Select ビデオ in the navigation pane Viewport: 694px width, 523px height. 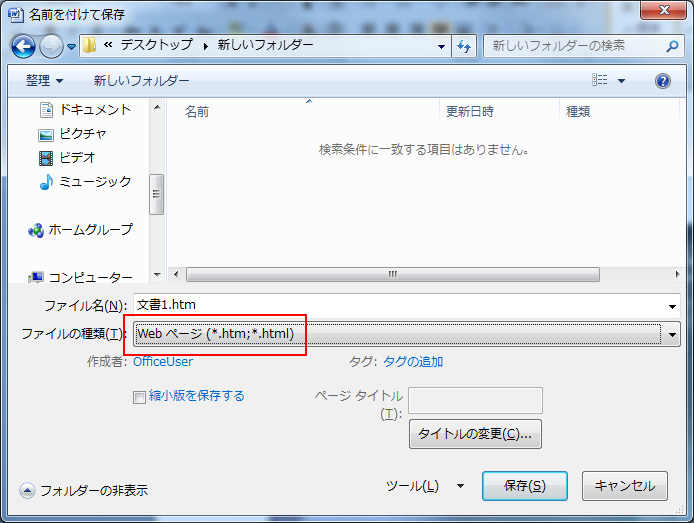pos(77,158)
